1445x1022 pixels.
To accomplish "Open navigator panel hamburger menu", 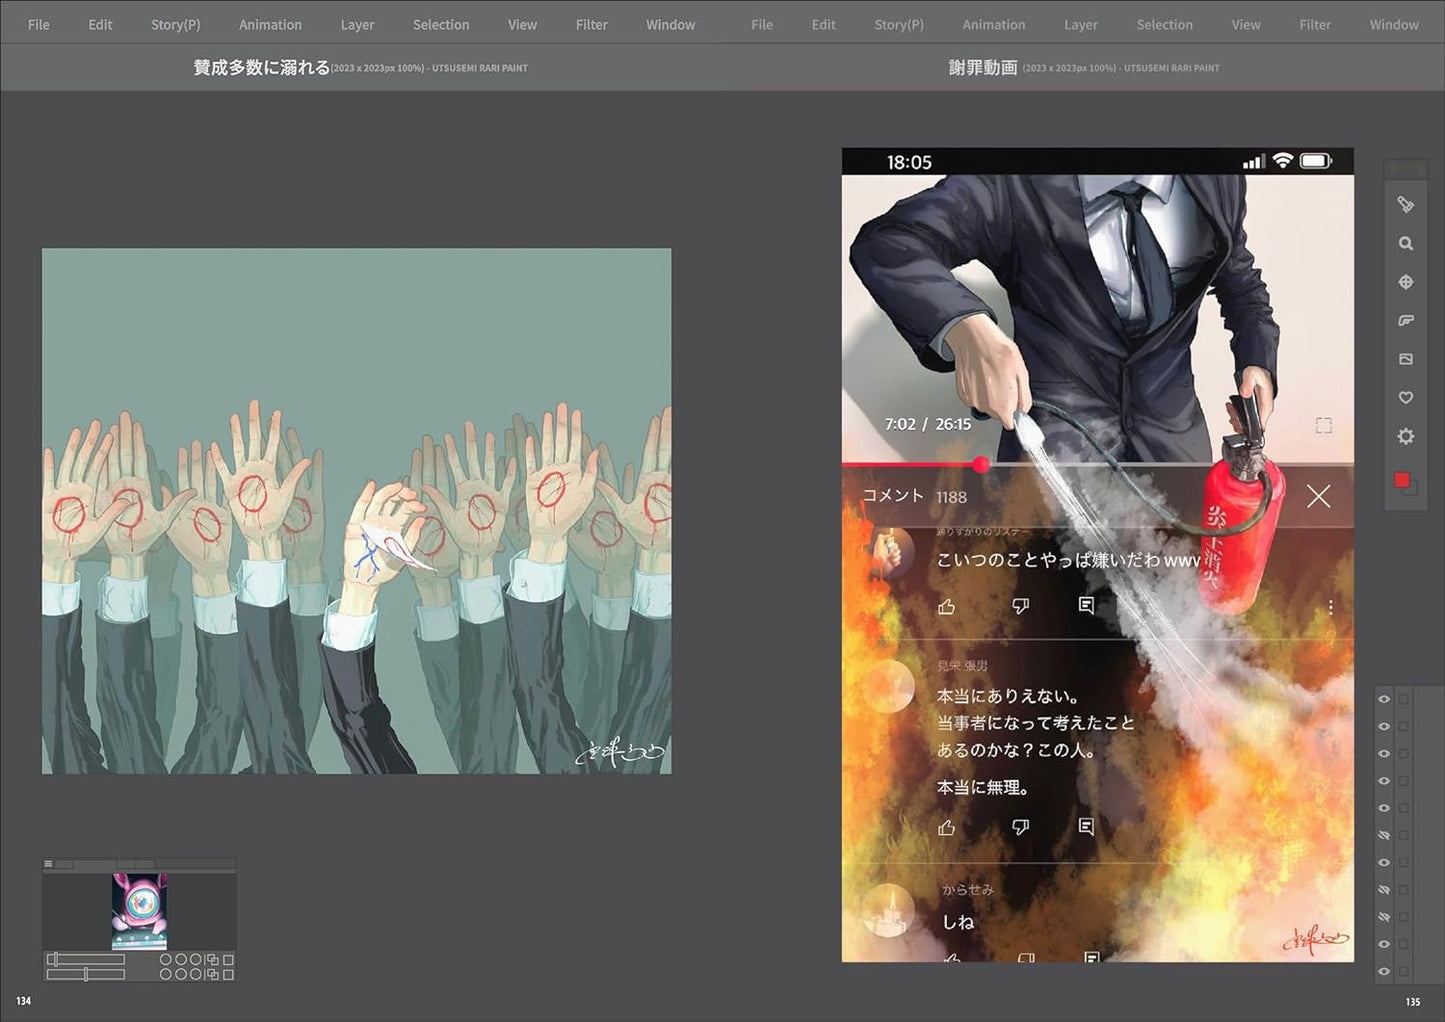I will 48,864.
